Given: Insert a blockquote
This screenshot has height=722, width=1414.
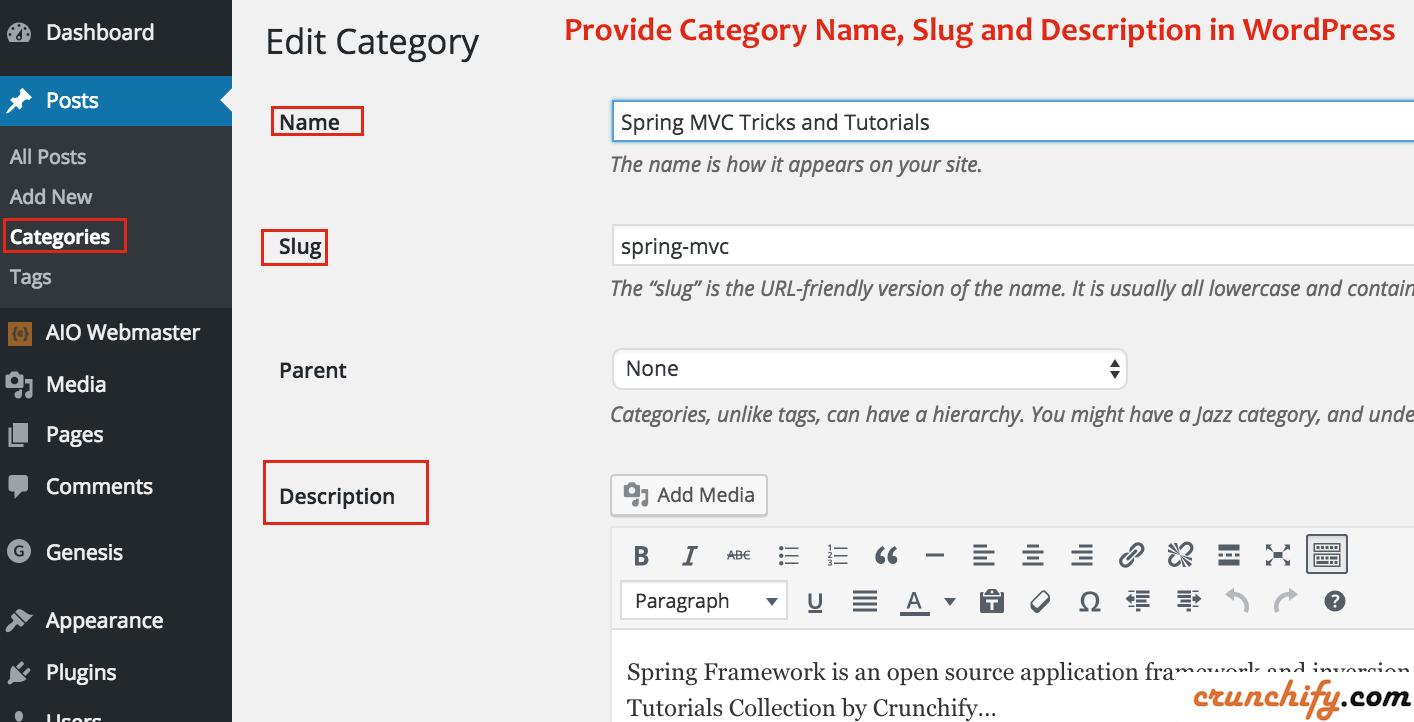Looking at the screenshot, I should coord(886,554).
